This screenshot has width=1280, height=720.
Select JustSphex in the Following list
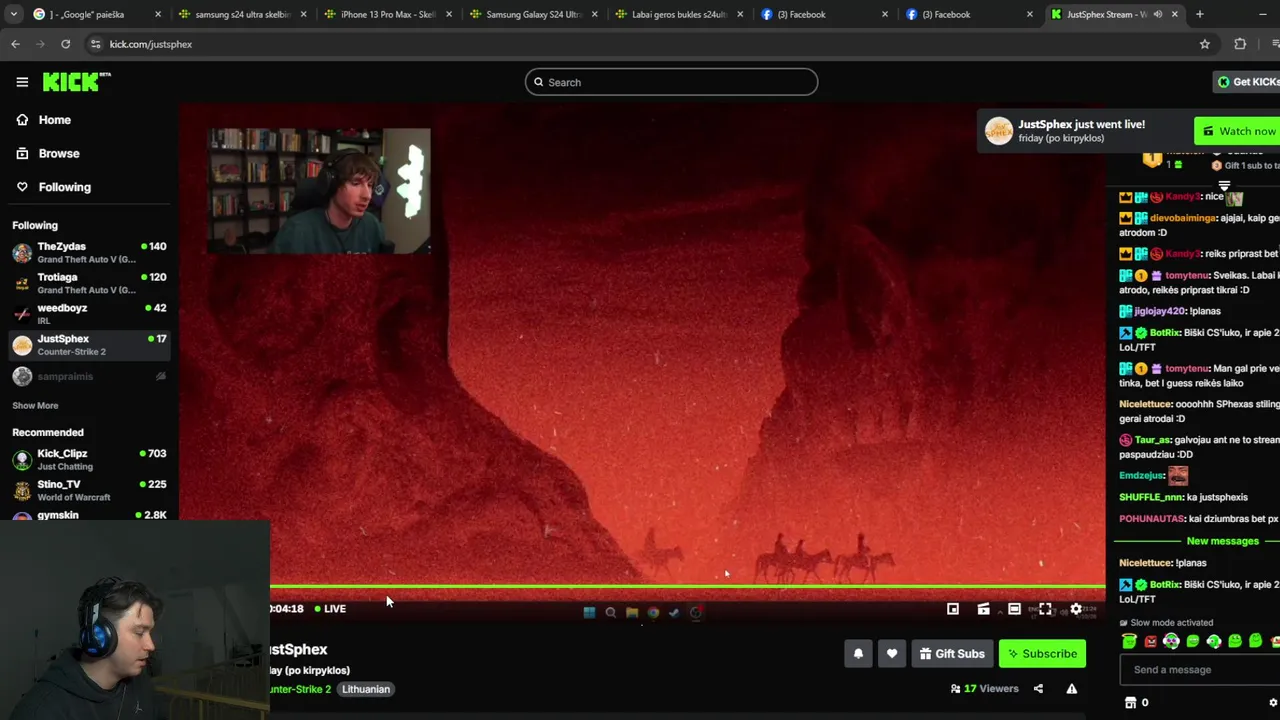pyautogui.click(x=89, y=345)
